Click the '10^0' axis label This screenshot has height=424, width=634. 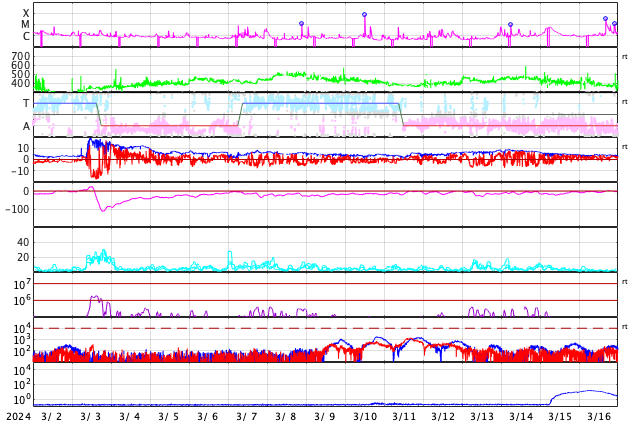[22, 399]
